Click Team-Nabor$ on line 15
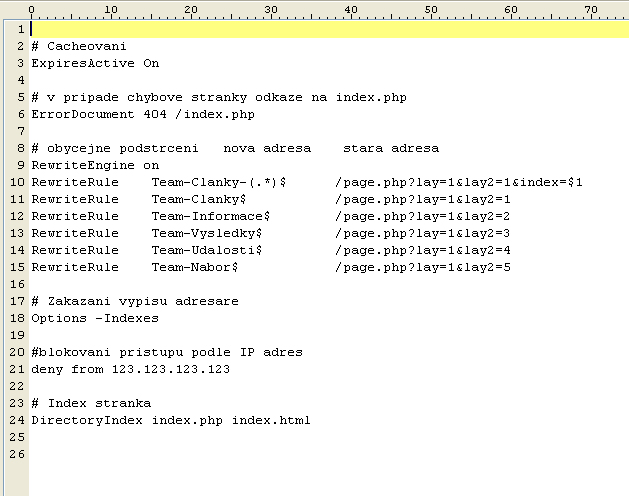 click(195, 267)
